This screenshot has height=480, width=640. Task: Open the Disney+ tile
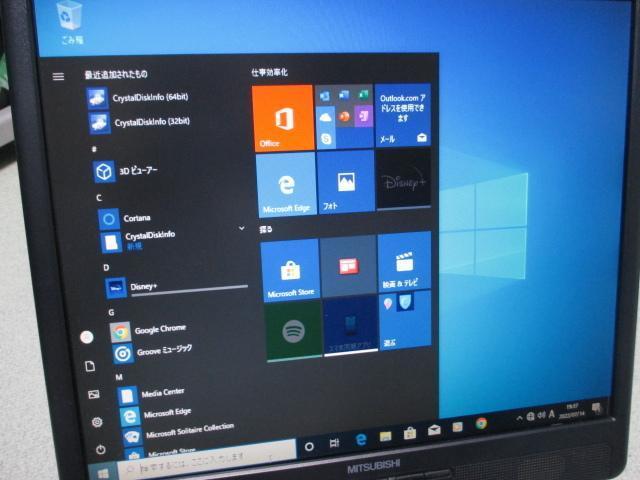[404, 180]
